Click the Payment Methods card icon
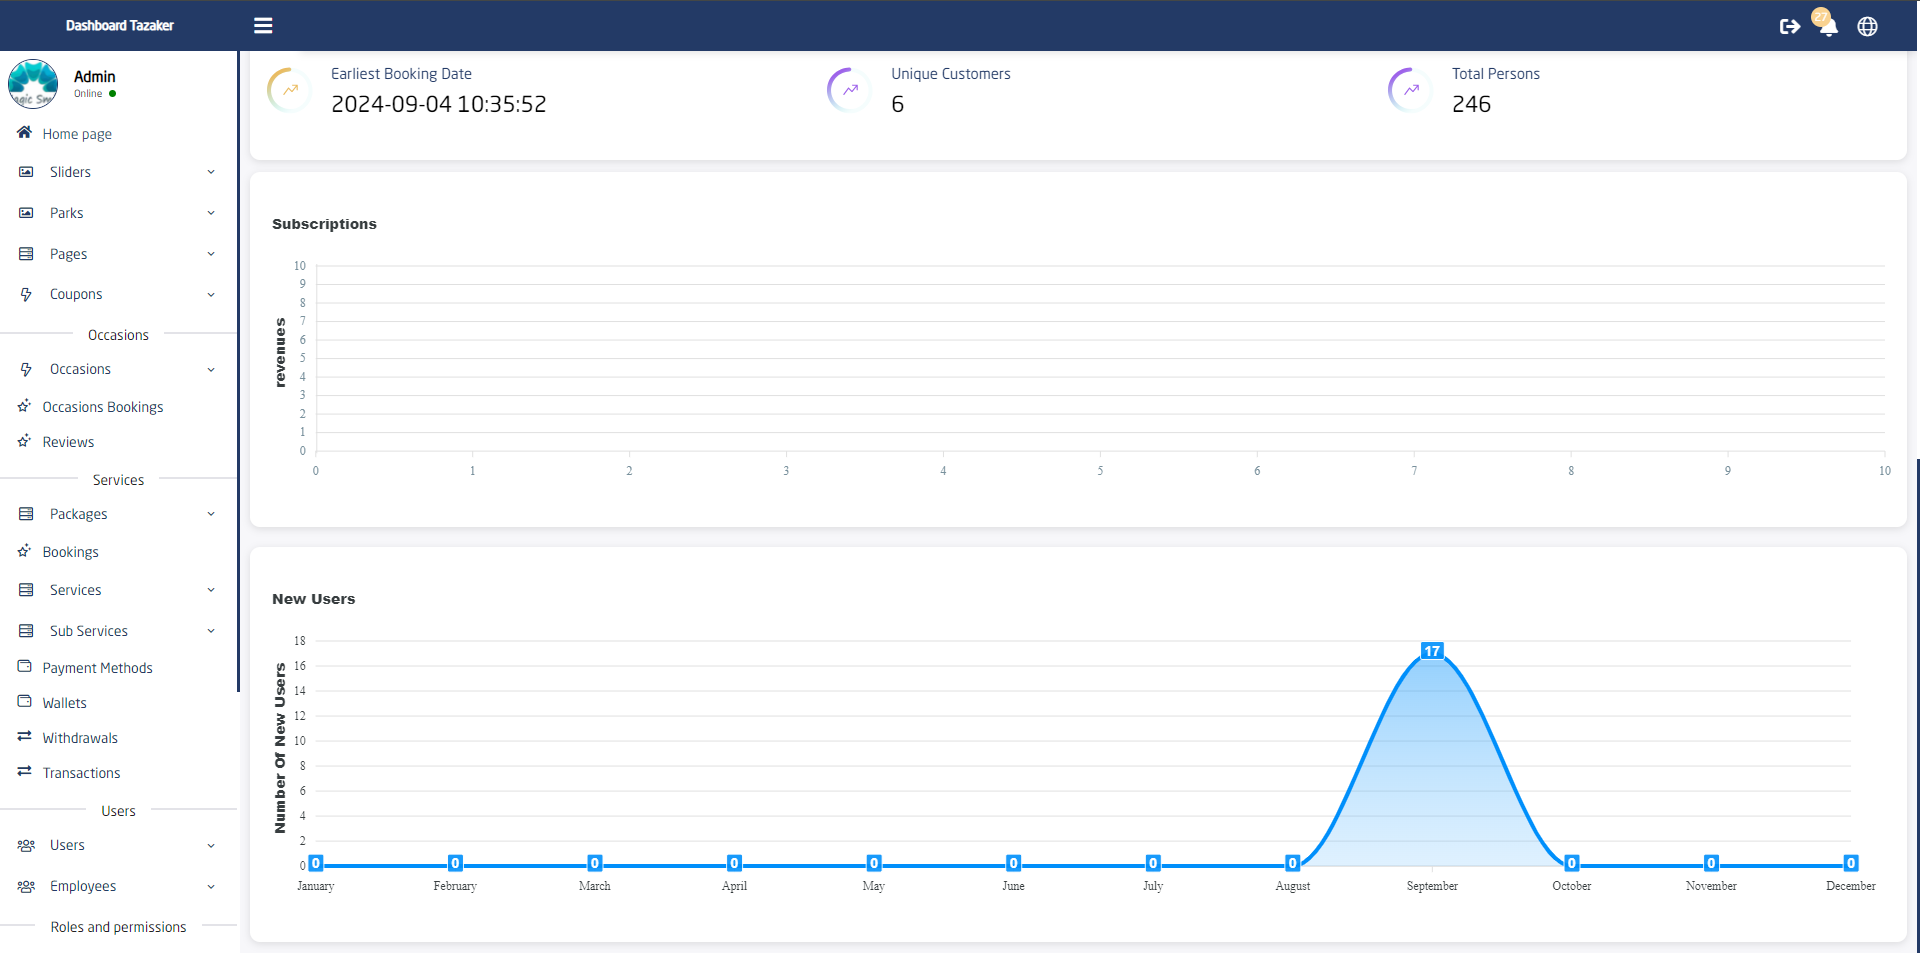Viewport: 1920px width, 953px height. (24, 666)
